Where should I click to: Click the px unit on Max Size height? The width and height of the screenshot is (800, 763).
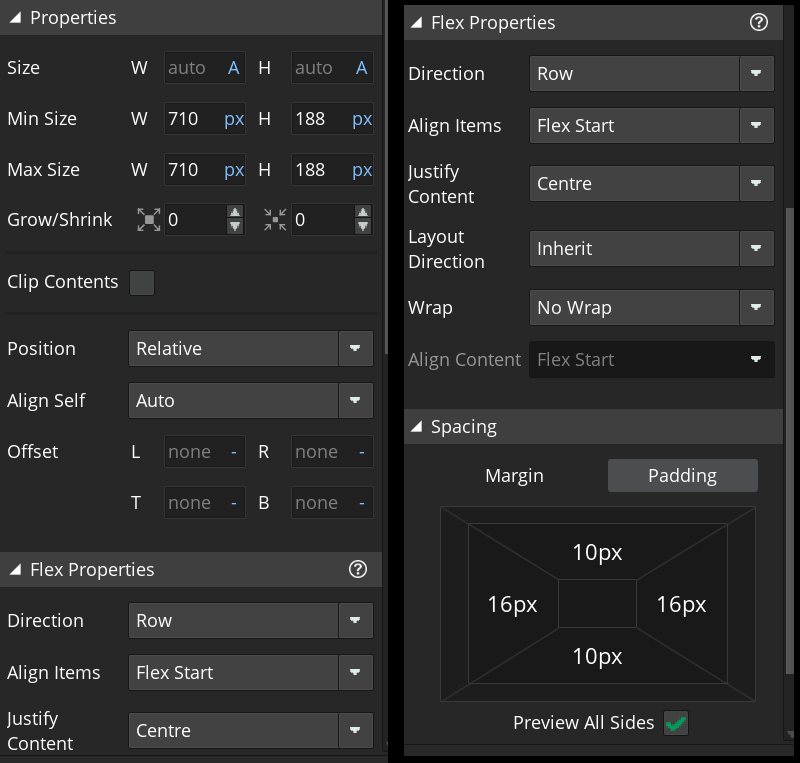[362, 169]
